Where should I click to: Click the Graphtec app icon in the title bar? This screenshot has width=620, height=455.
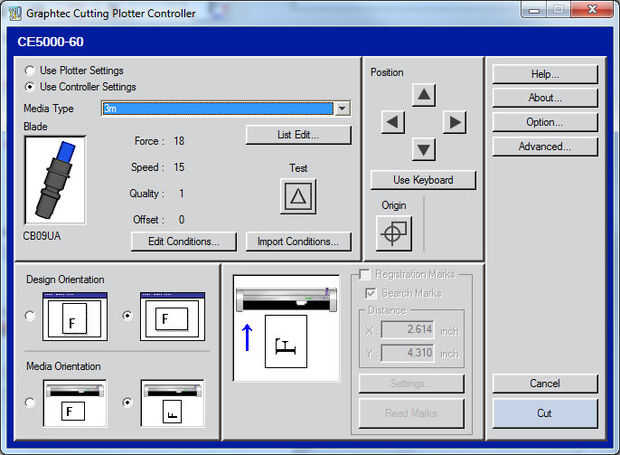coord(15,13)
